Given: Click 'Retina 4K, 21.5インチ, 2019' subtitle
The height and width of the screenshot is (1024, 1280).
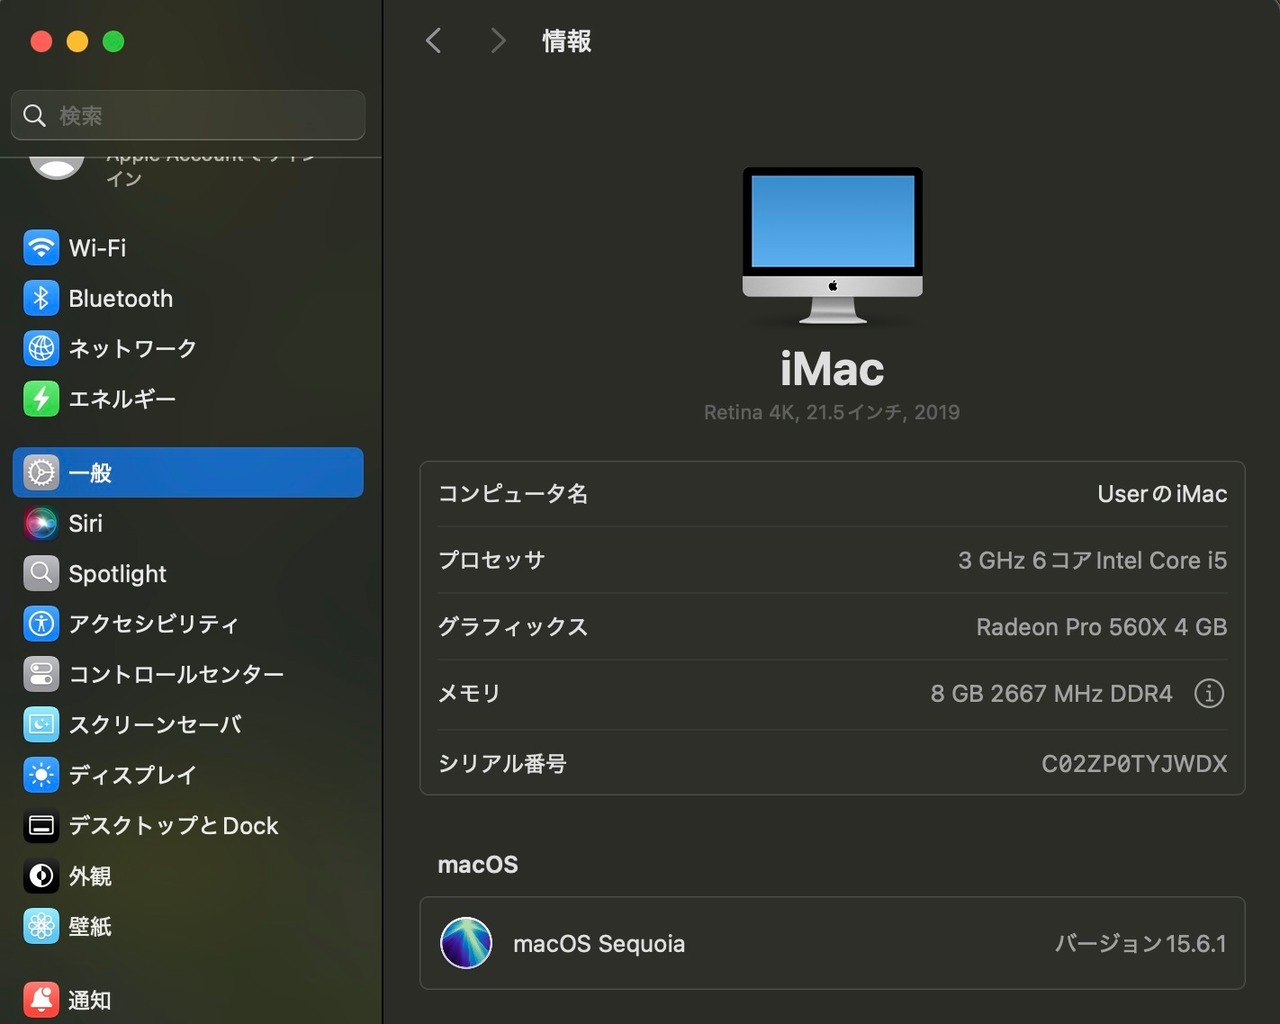Looking at the screenshot, I should (832, 412).
